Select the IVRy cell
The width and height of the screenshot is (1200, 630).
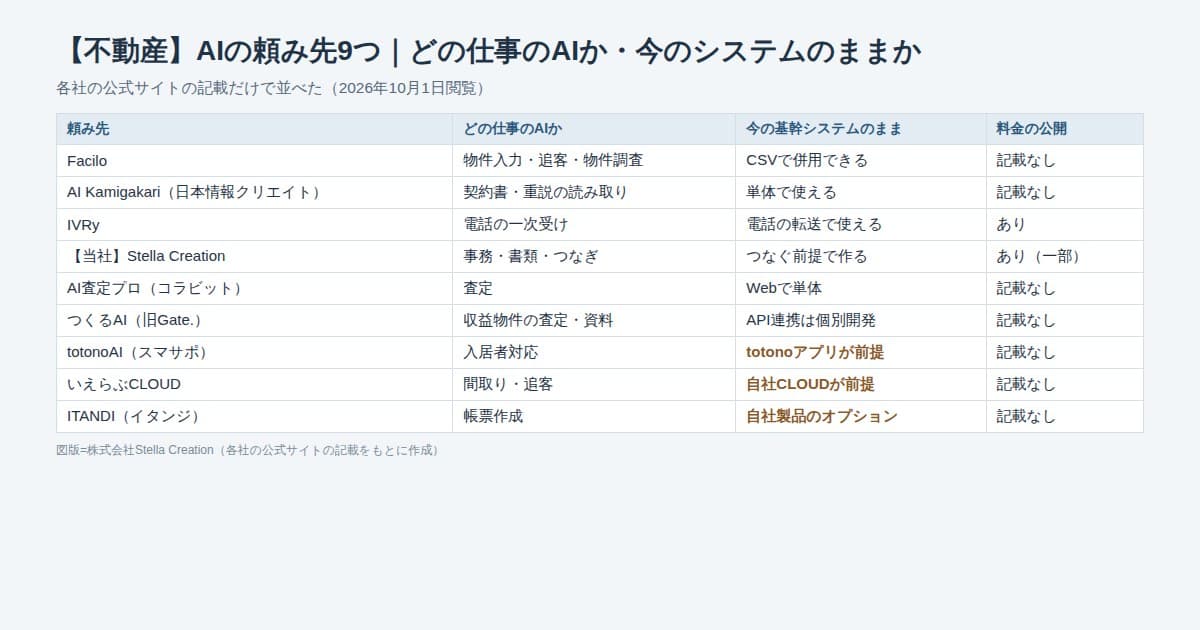click(x=255, y=225)
